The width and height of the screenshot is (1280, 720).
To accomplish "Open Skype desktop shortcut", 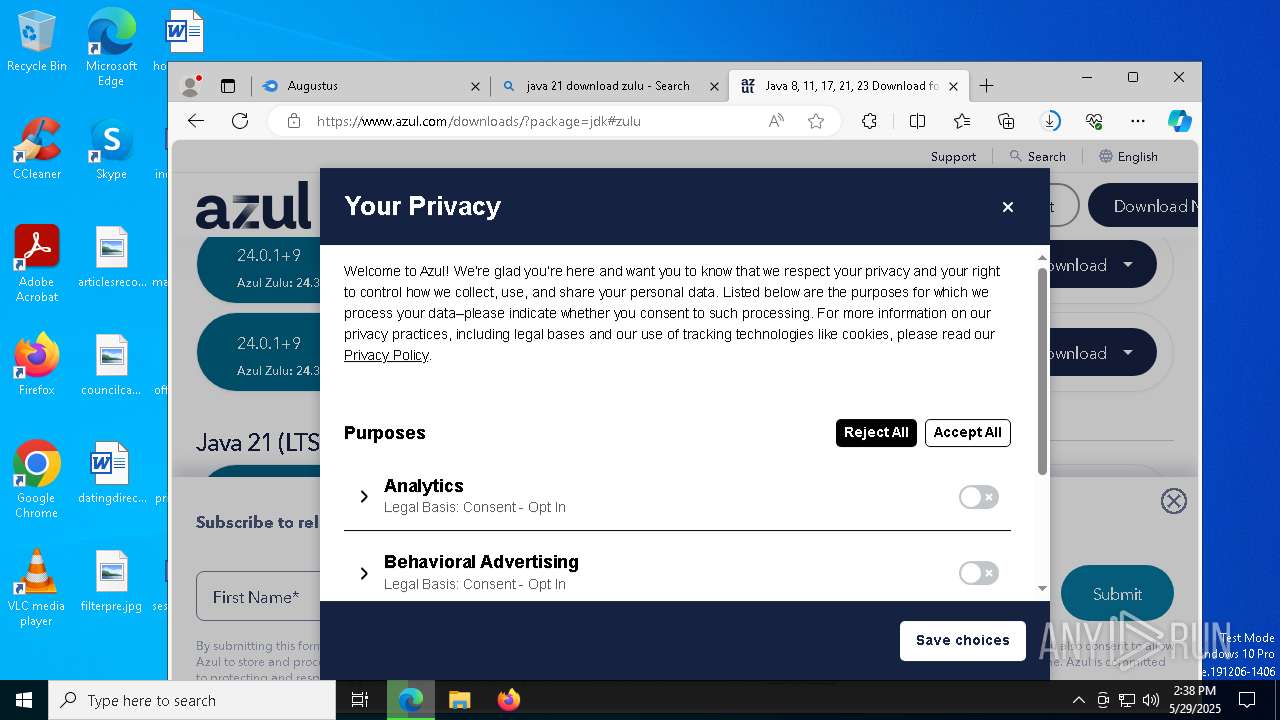I will click(111, 149).
